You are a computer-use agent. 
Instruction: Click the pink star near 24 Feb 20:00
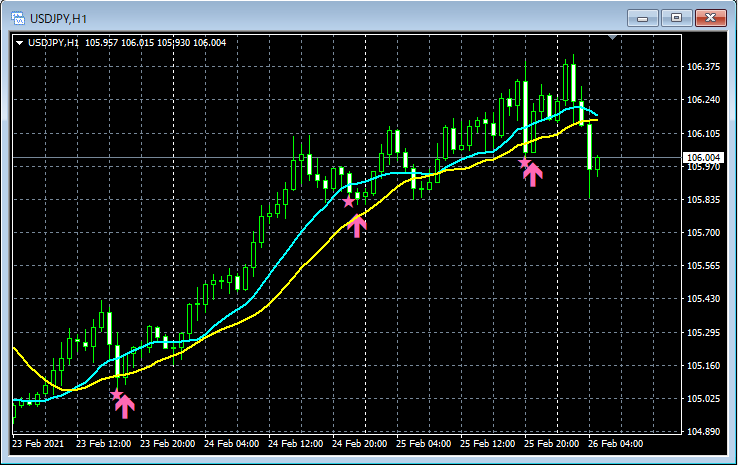(348, 202)
